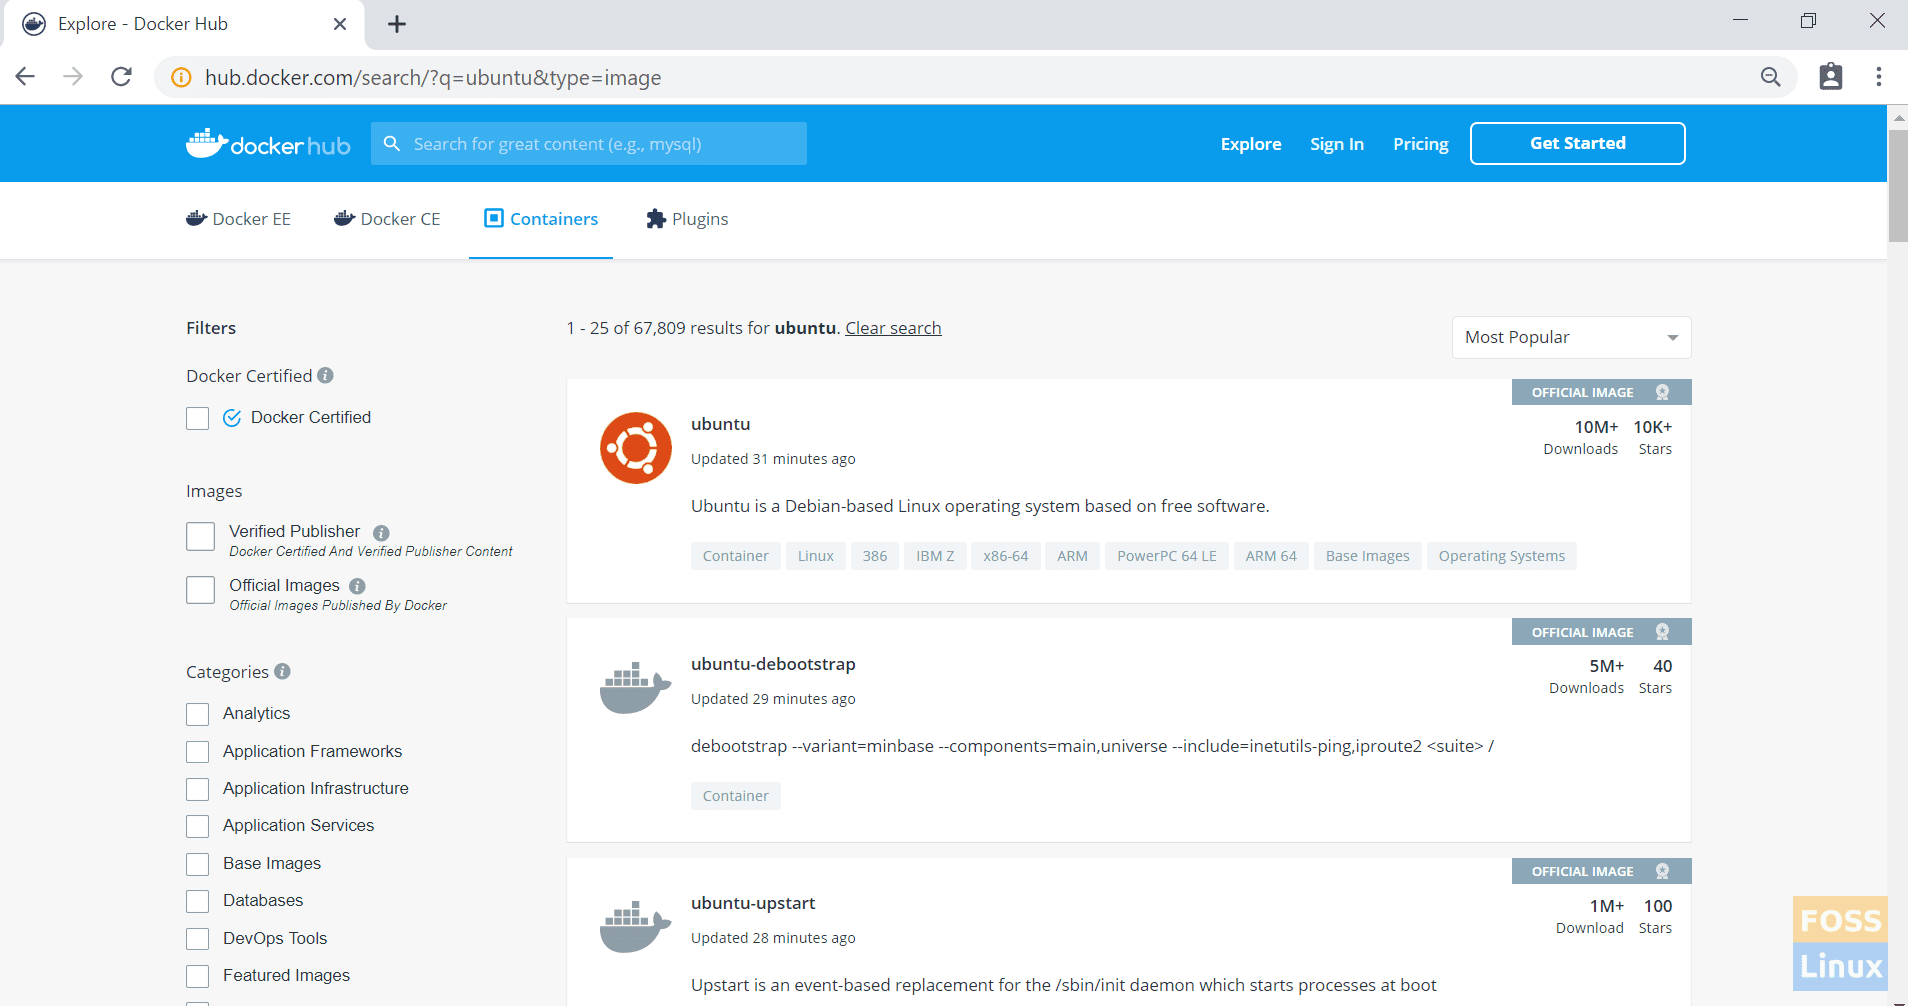Open the Most Popular sort dropdown
The image size is (1908, 1006).
click(1571, 337)
